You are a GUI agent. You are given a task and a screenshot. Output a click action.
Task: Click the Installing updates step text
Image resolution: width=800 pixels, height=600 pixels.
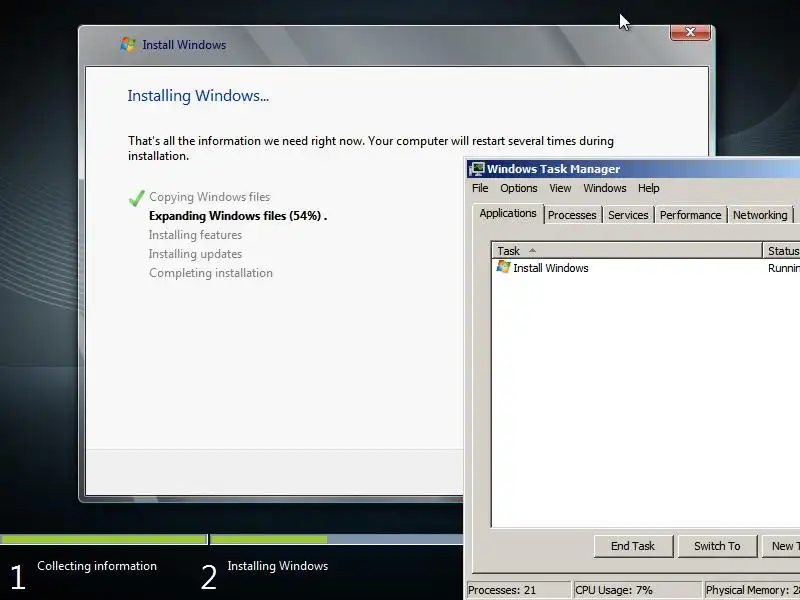tap(195, 254)
